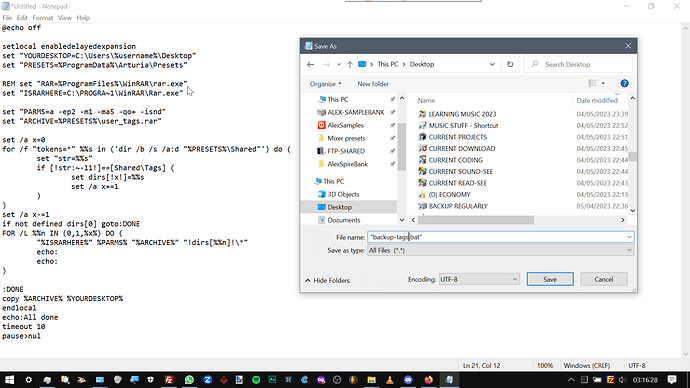Show hidden system tray icons
690x388 pixels.
click(571, 380)
